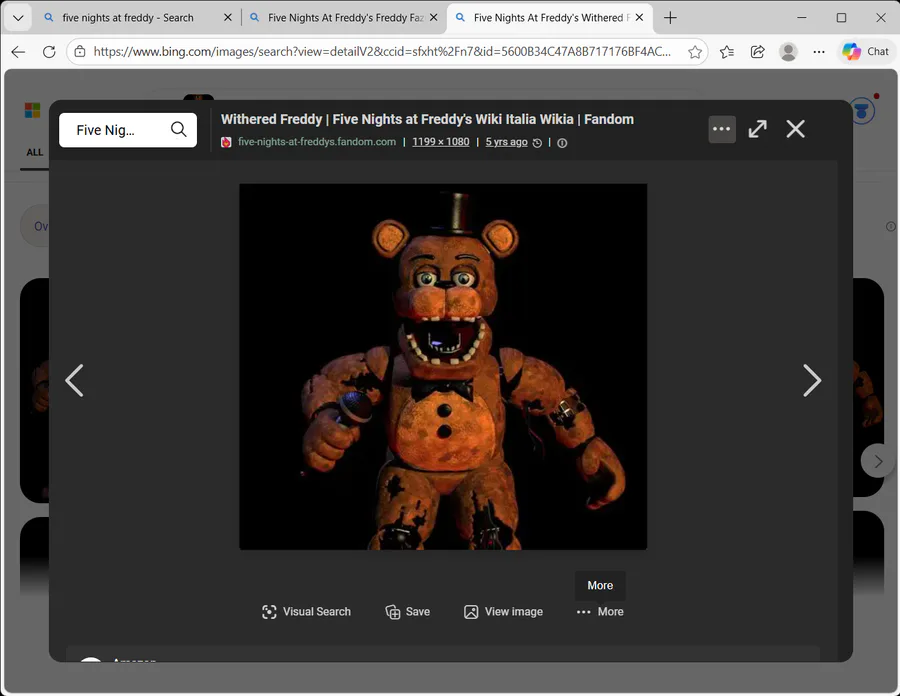Open the three-dot options button in viewer header
This screenshot has width=900, height=696.
(721, 129)
